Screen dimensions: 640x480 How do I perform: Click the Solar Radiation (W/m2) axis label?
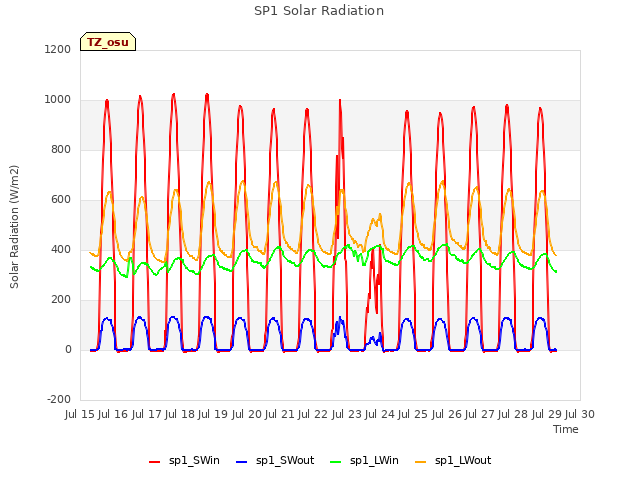click(14, 227)
